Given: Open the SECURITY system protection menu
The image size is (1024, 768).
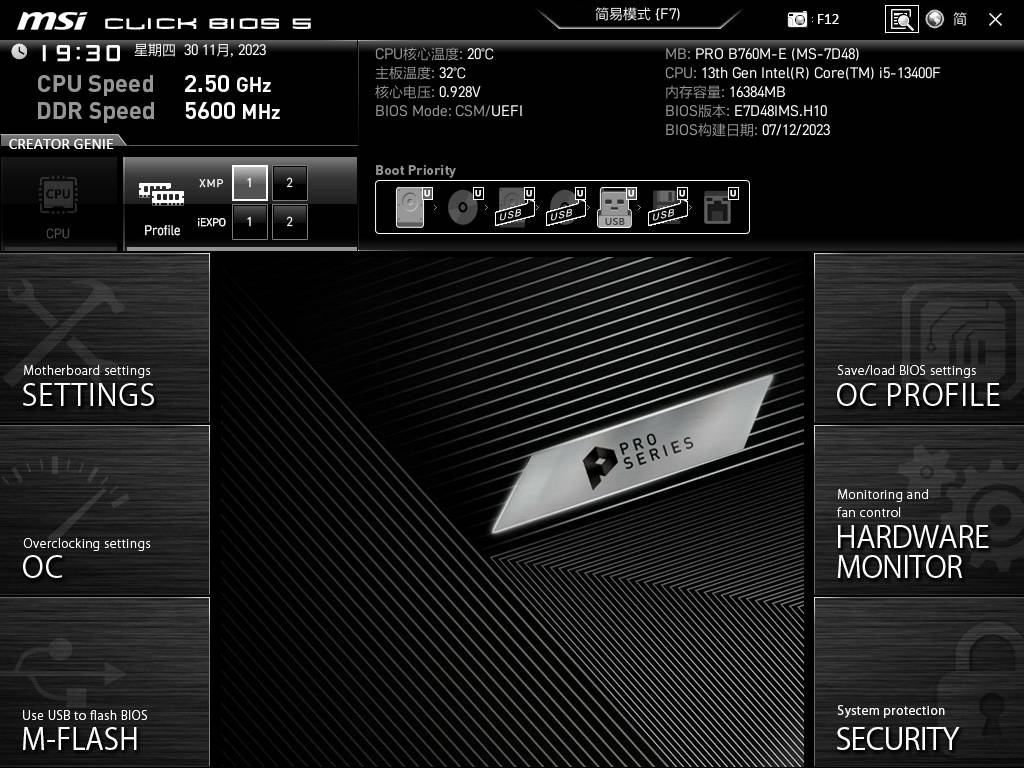Looking at the screenshot, I should (x=919, y=682).
